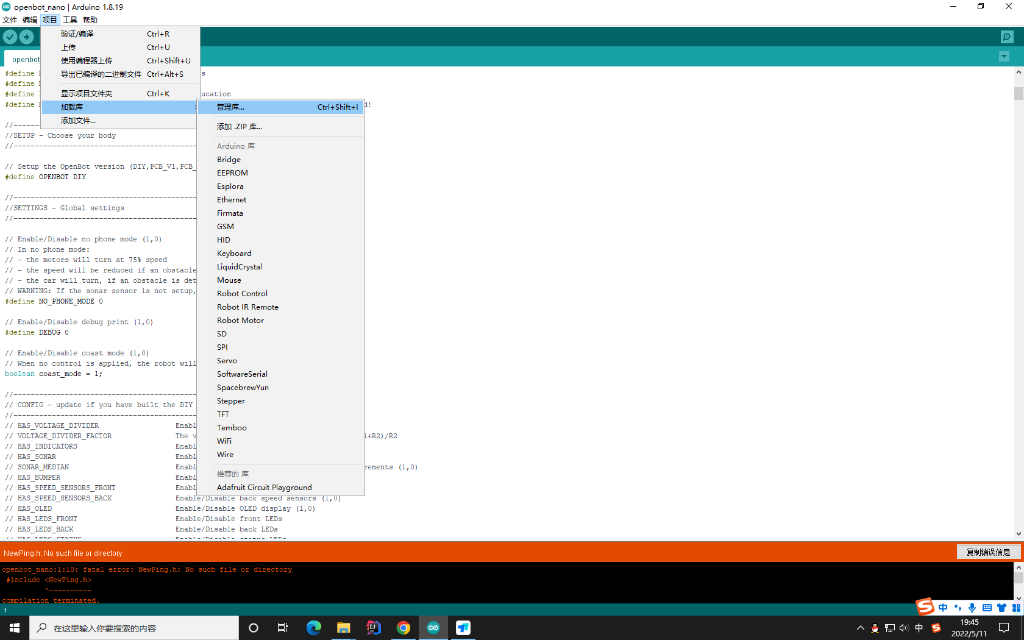Choose 上传 from the project menu
This screenshot has width=1024, height=640.
[x=120, y=47]
